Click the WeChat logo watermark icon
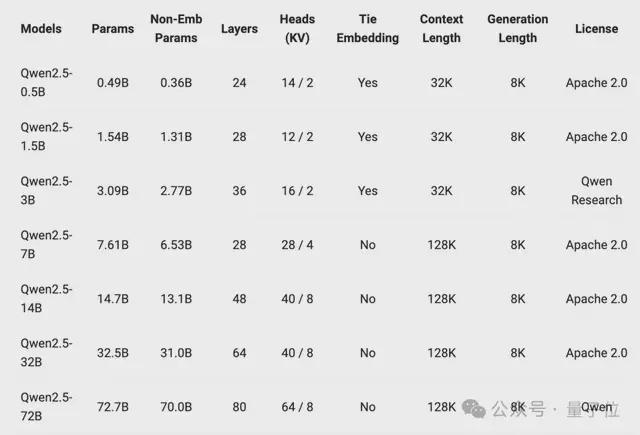The width and height of the screenshot is (640, 435). pyautogui.click(x=473, y=408)
